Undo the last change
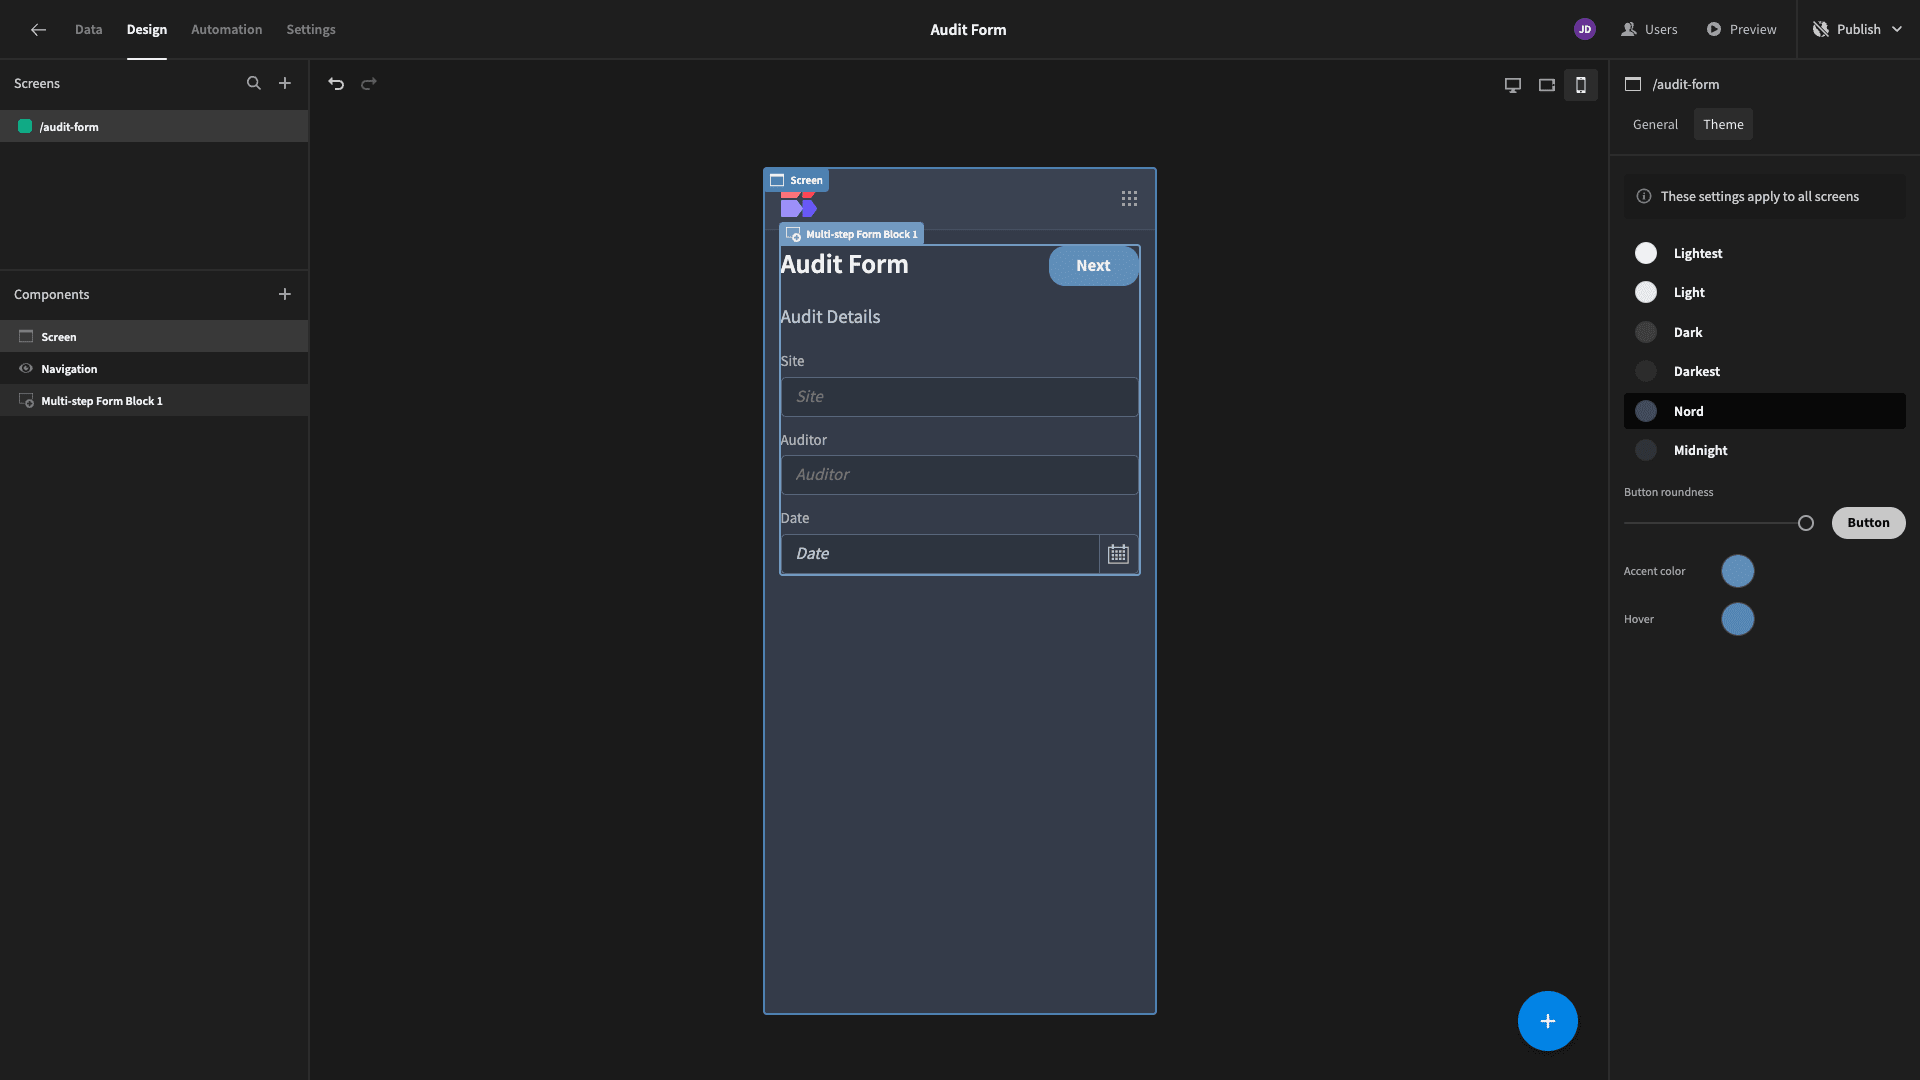The height and width of the screenshot is (1080, 1920). click(336, 84)
